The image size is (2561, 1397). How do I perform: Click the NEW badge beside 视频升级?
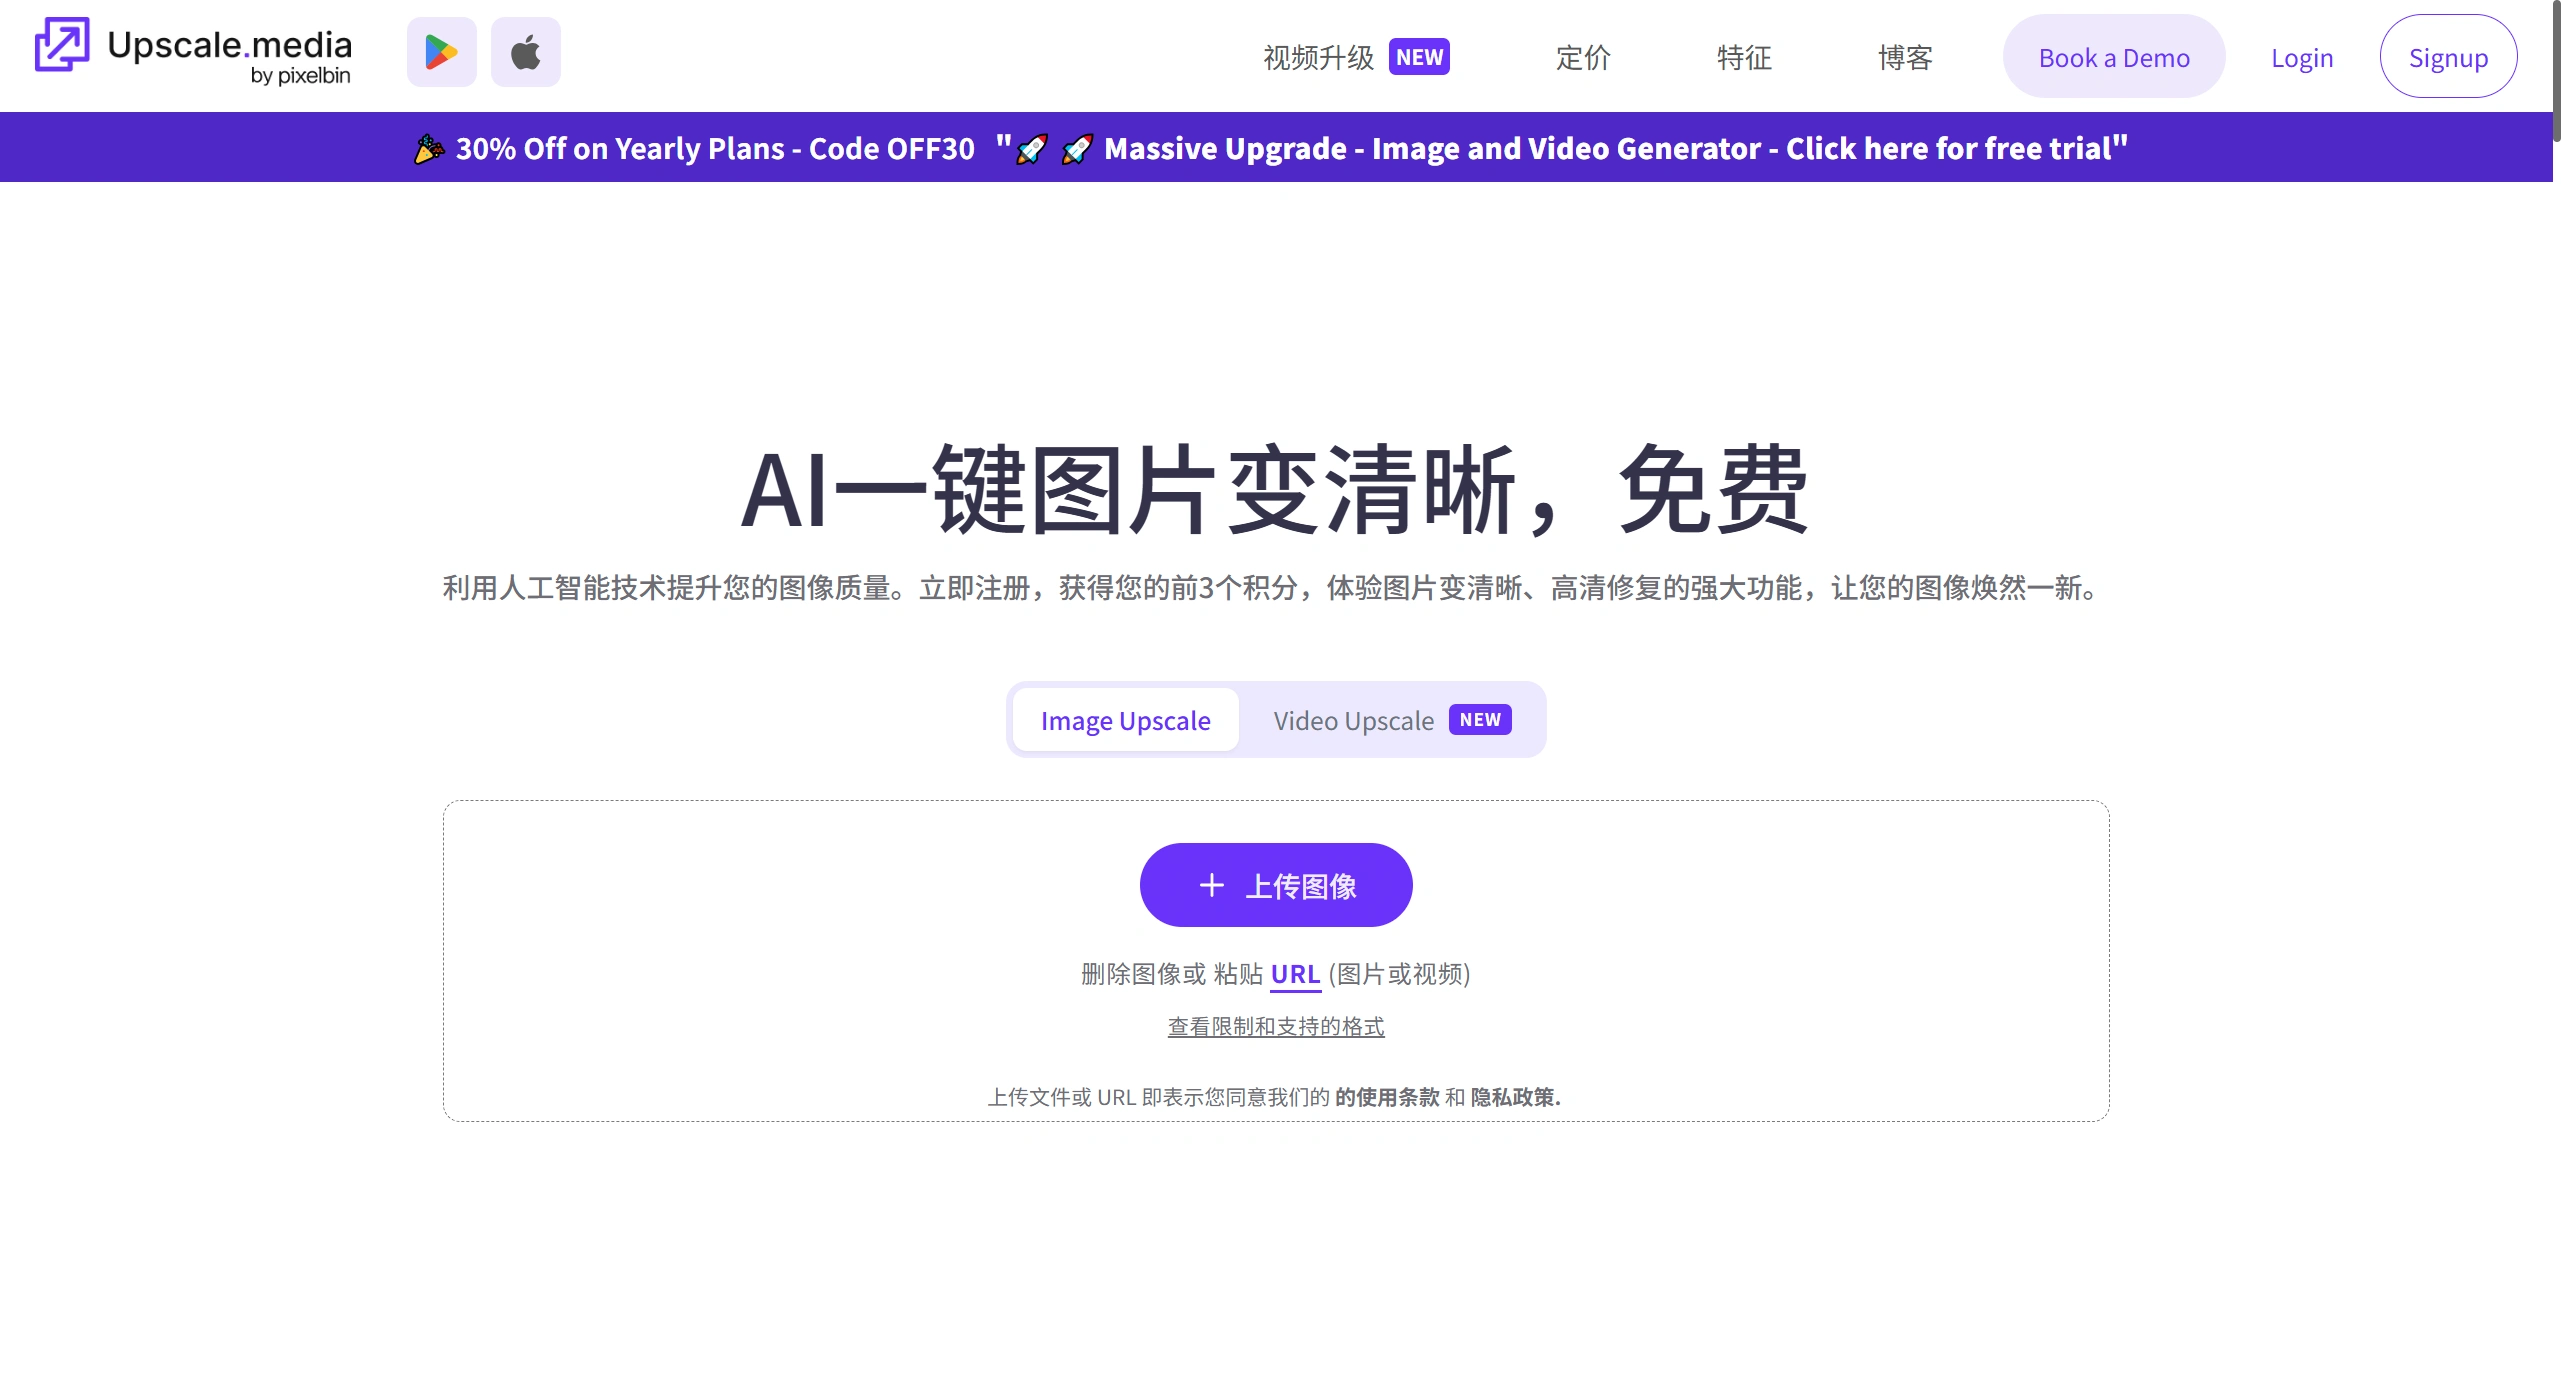point(1419,57)
